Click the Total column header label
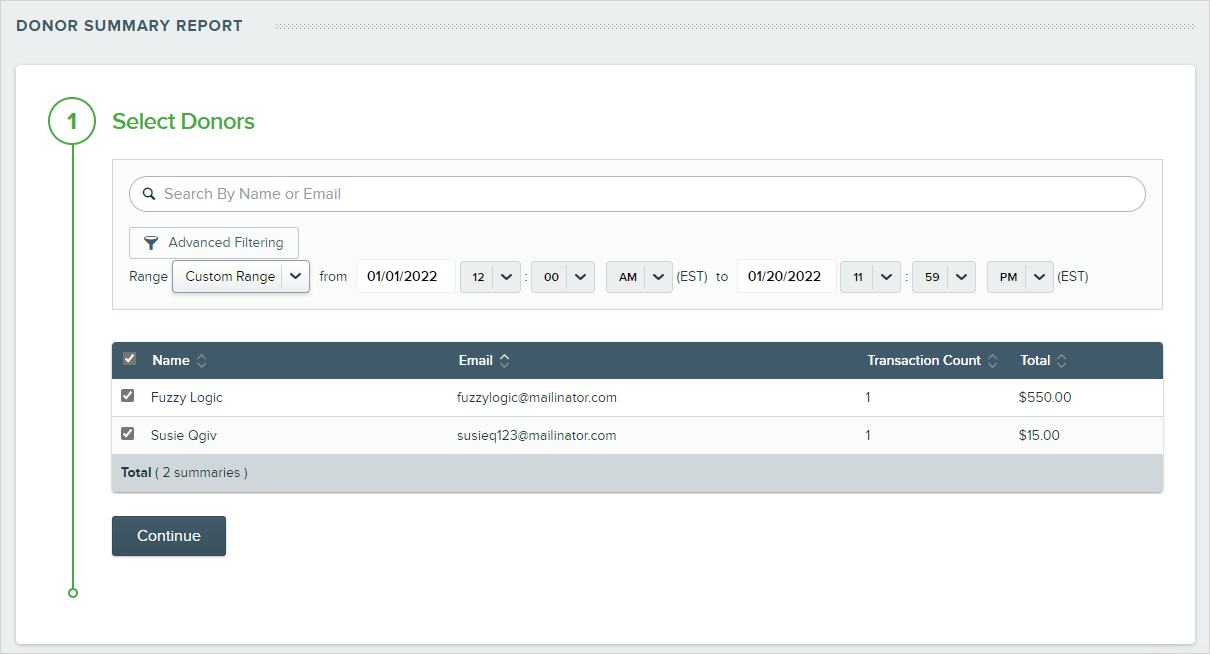This screenshot has width=1210, height=654. click(x=1035, y=360)
